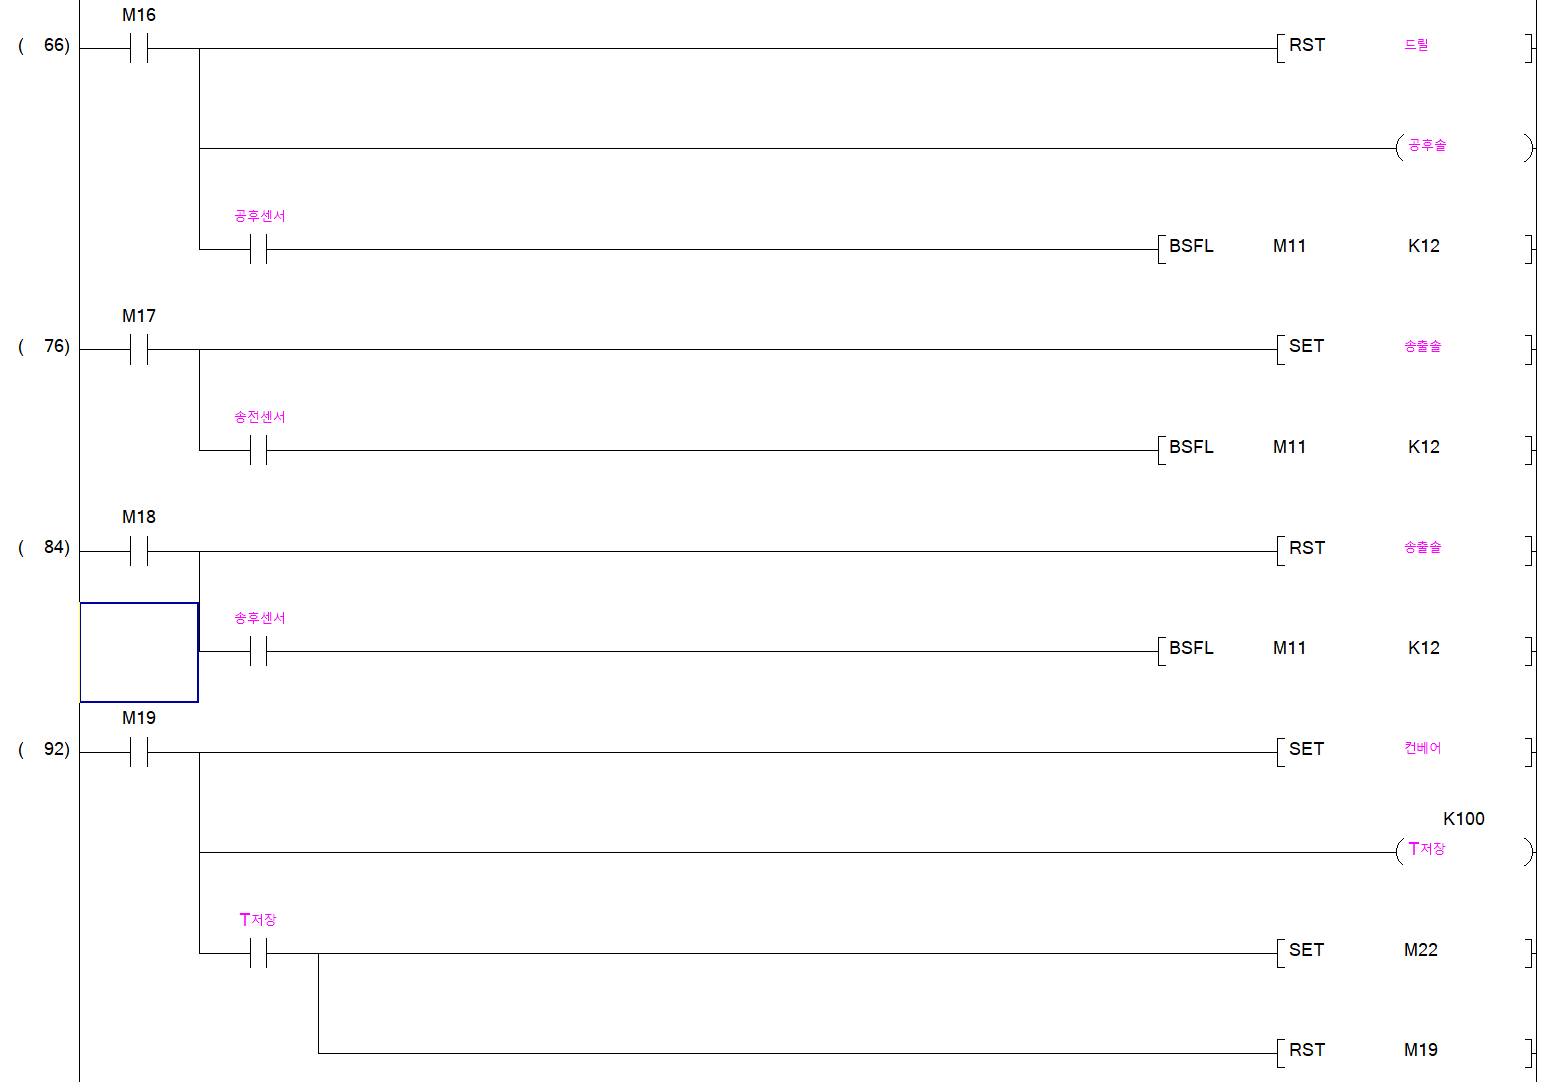1543x1082 pixels.
Task: Select the T저장 timer coil with K100
Action: (x=1464, y=851)
